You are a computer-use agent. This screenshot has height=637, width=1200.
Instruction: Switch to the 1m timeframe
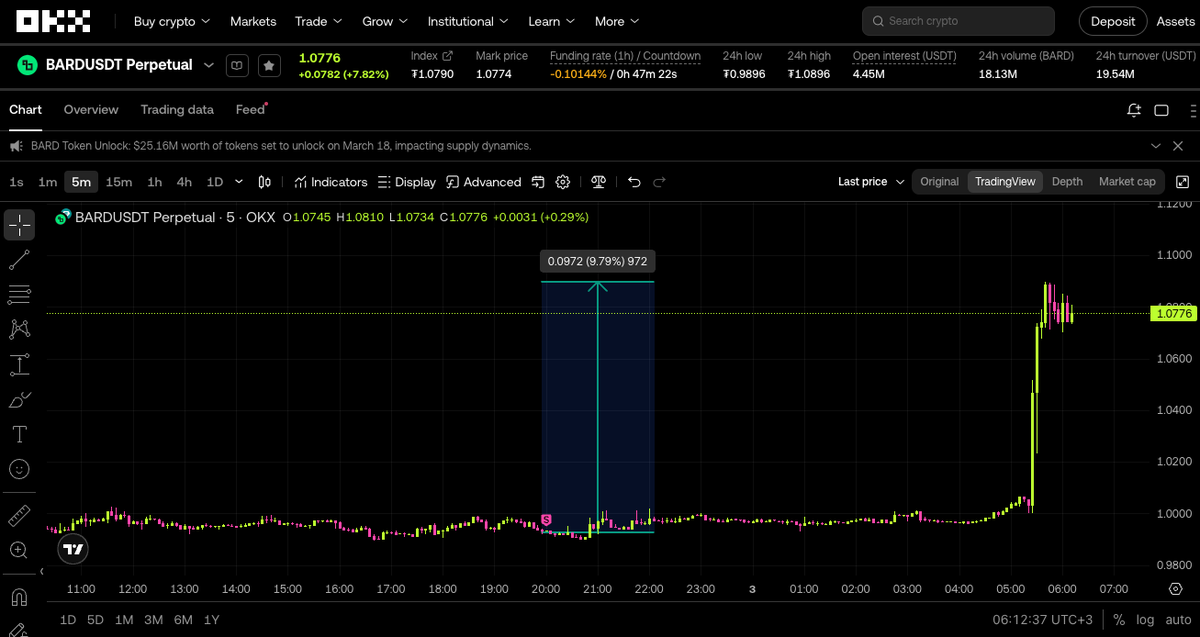[47, 182]
